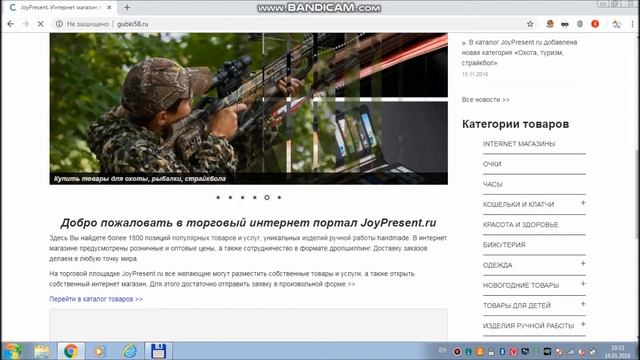Viewport: 640px width, 360px height.
Task: Select the sixth slider dot under banner
Action: pos(279,198)
